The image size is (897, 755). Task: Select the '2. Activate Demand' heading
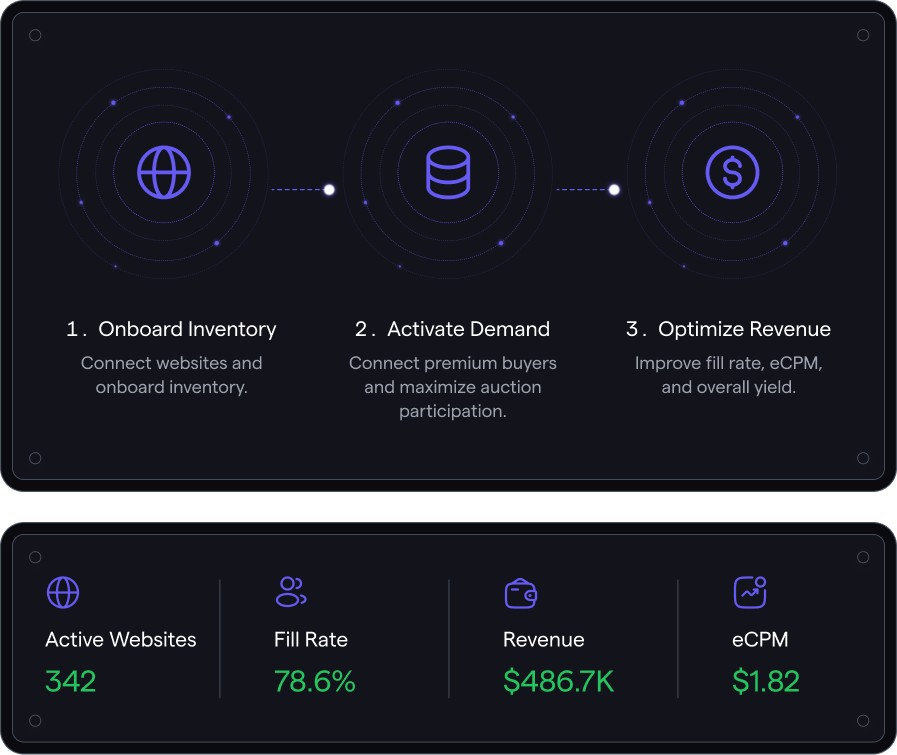(452, 329)
